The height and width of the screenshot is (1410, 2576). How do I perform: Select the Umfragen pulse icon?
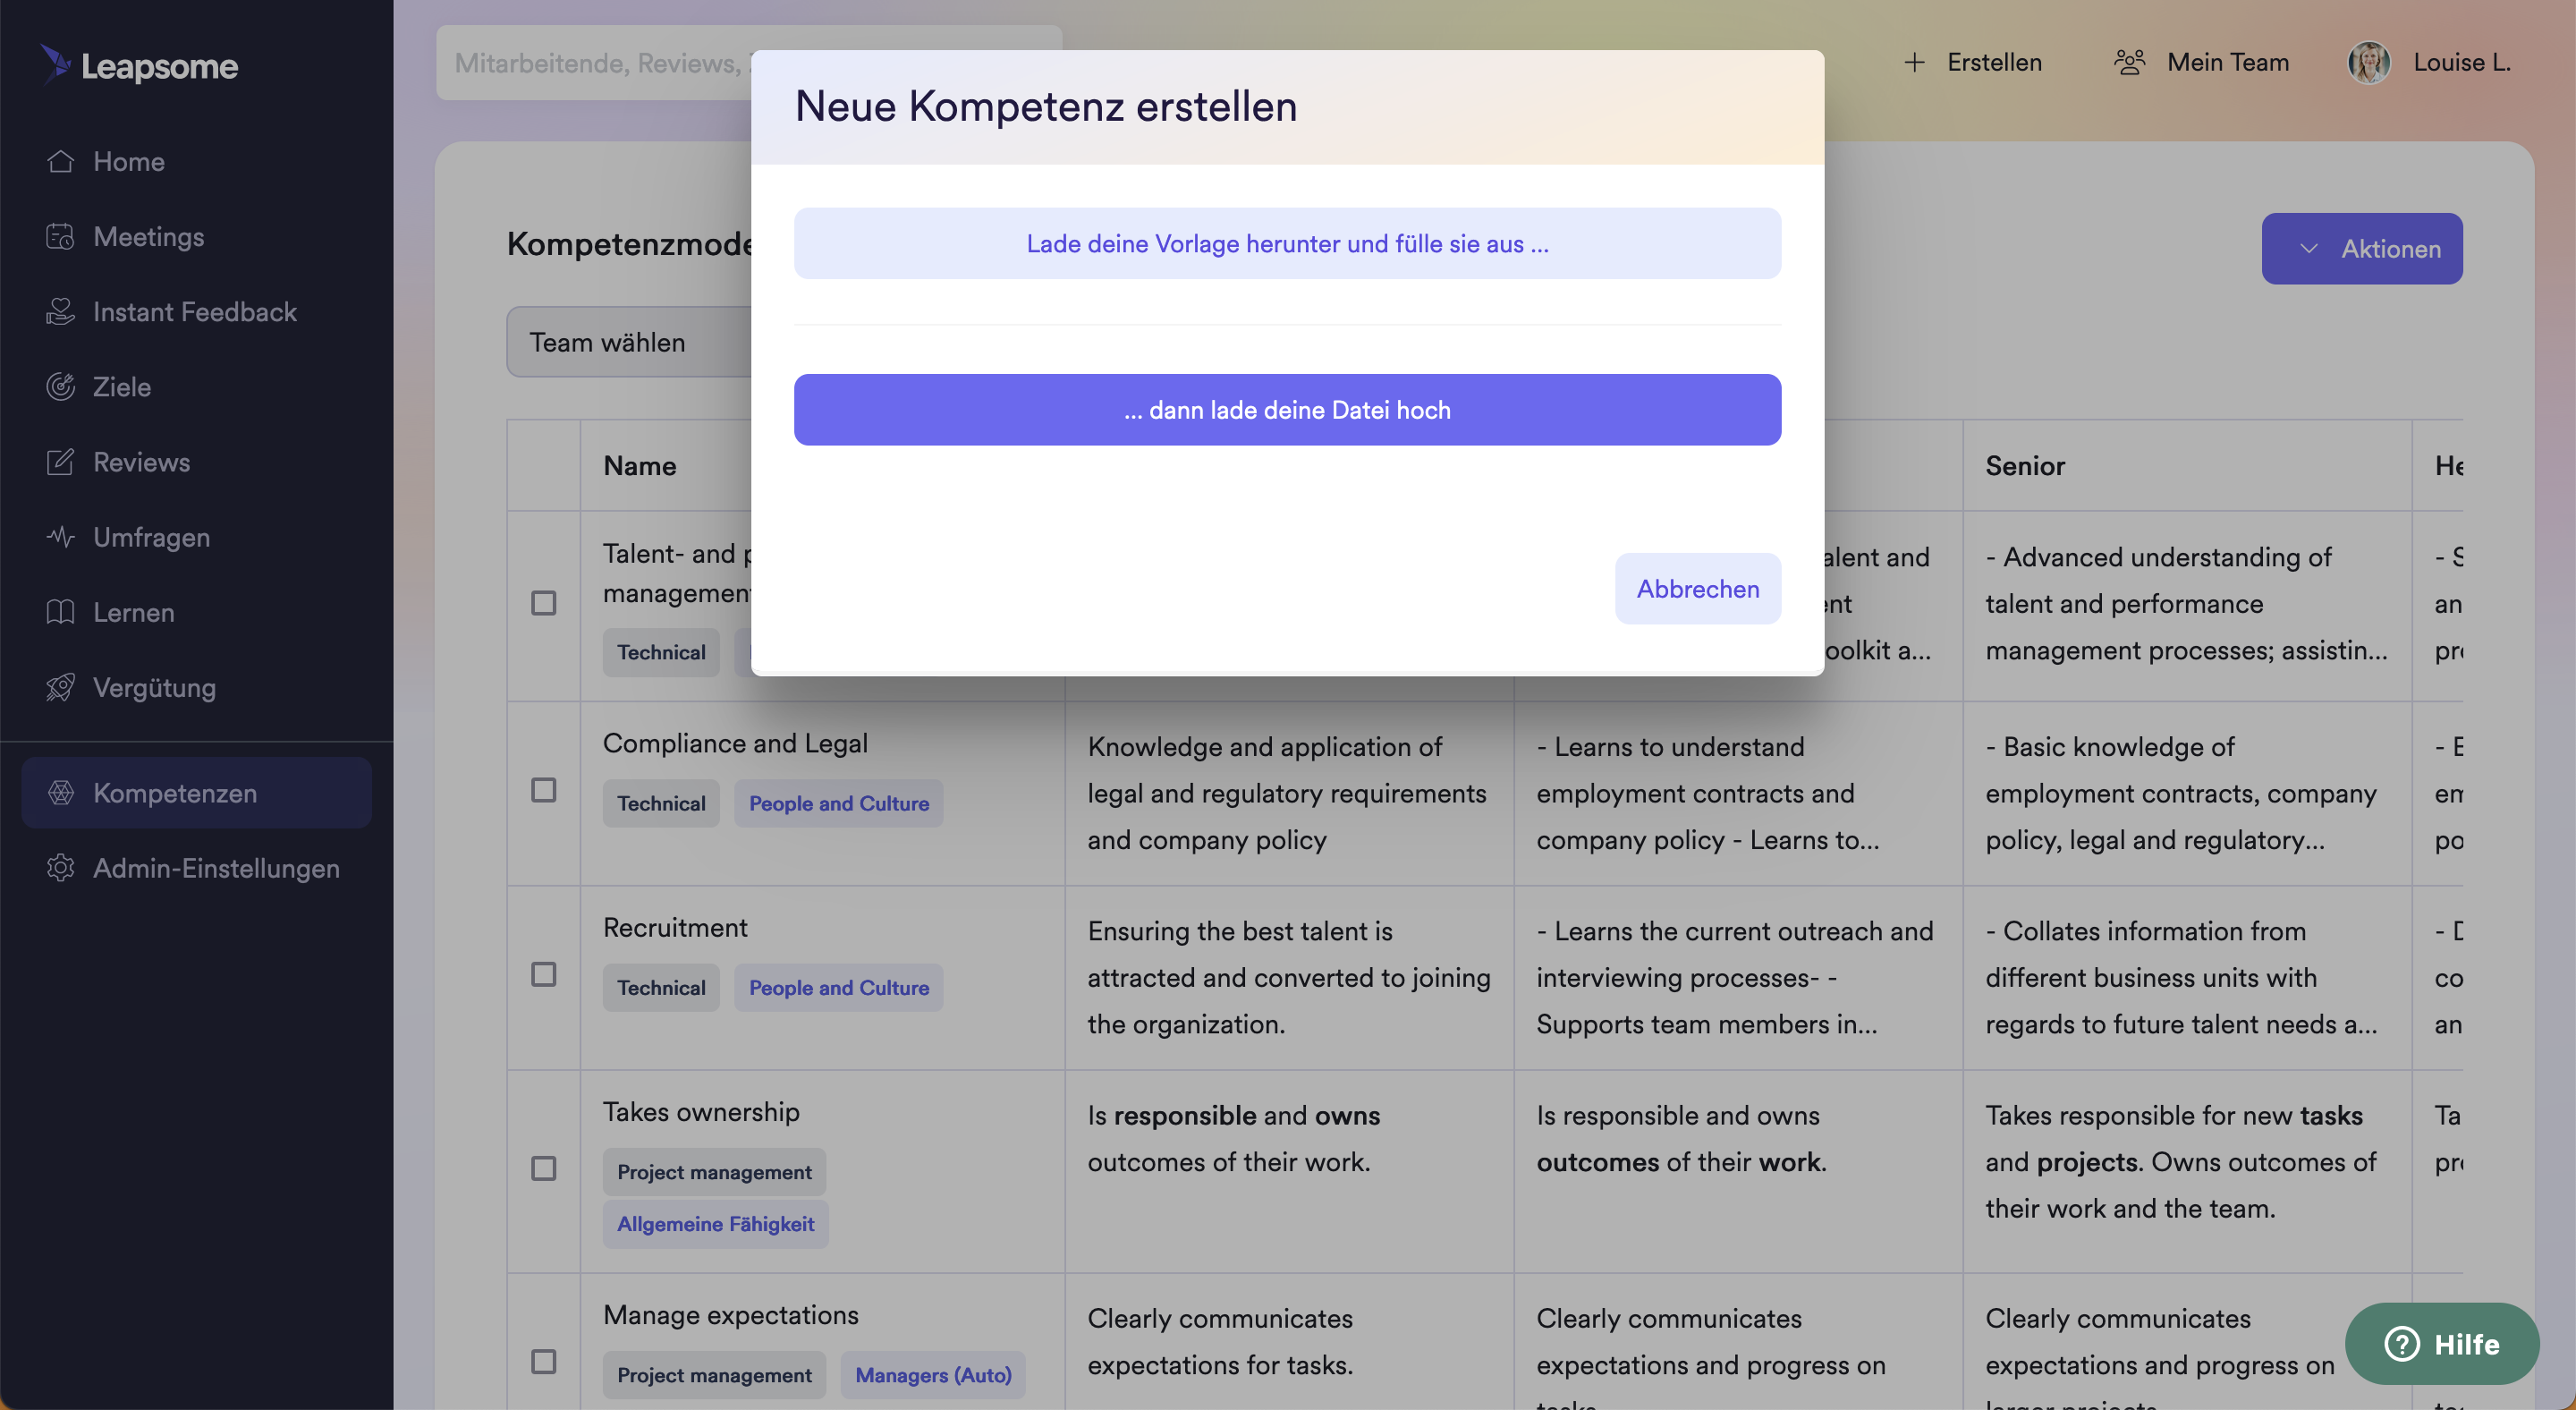click(60, 537)
